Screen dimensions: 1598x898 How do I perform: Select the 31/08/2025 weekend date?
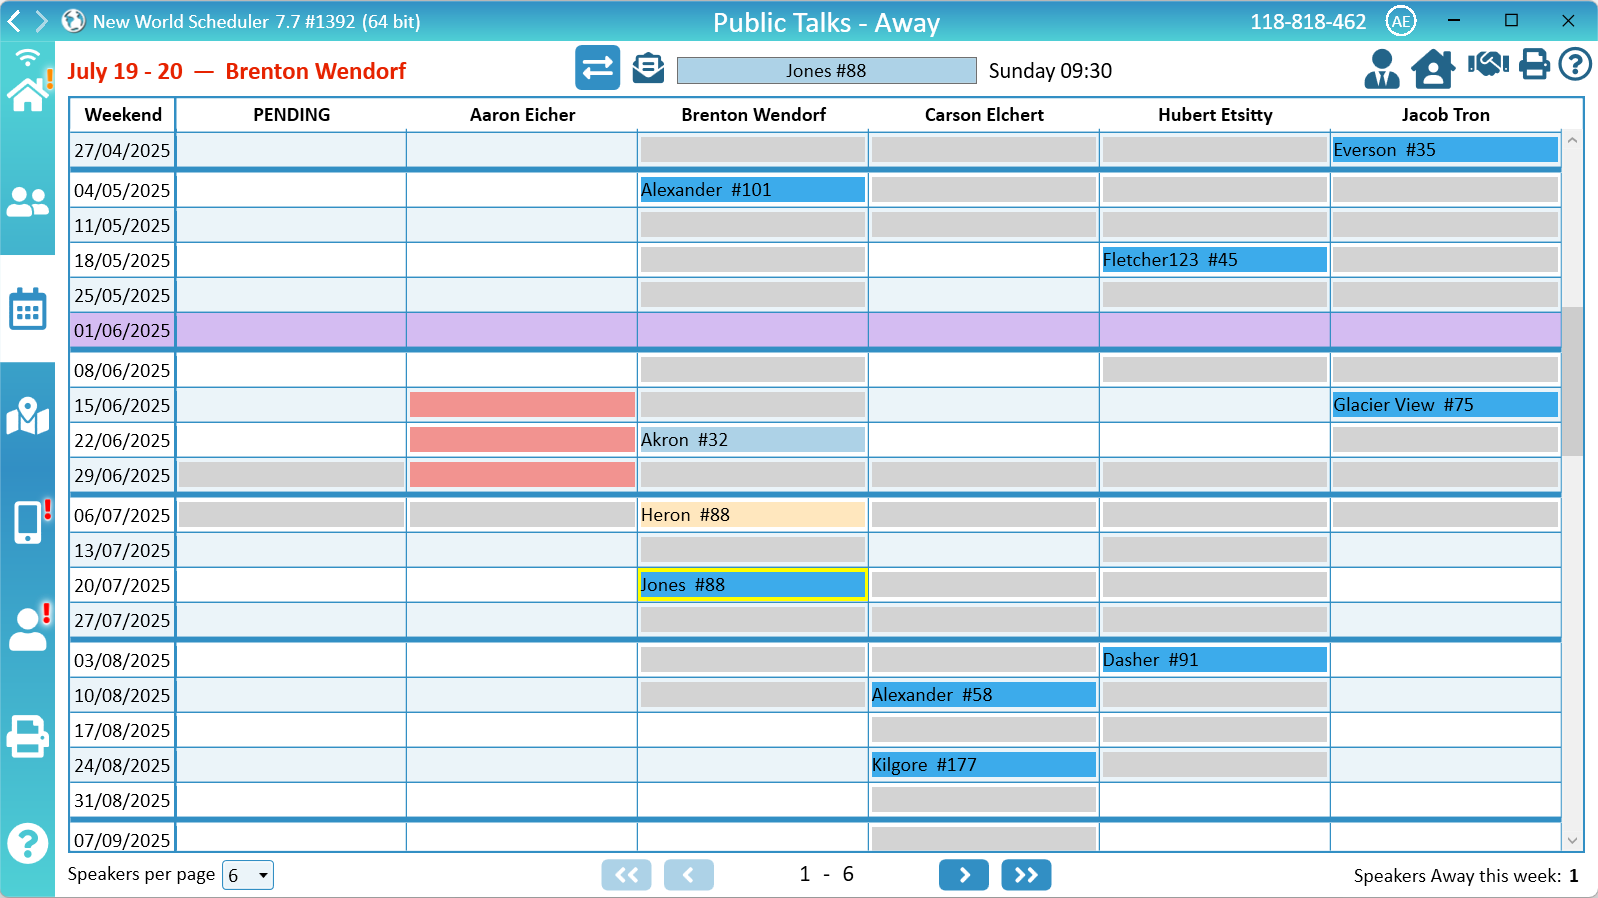click(x=122, y=800)
